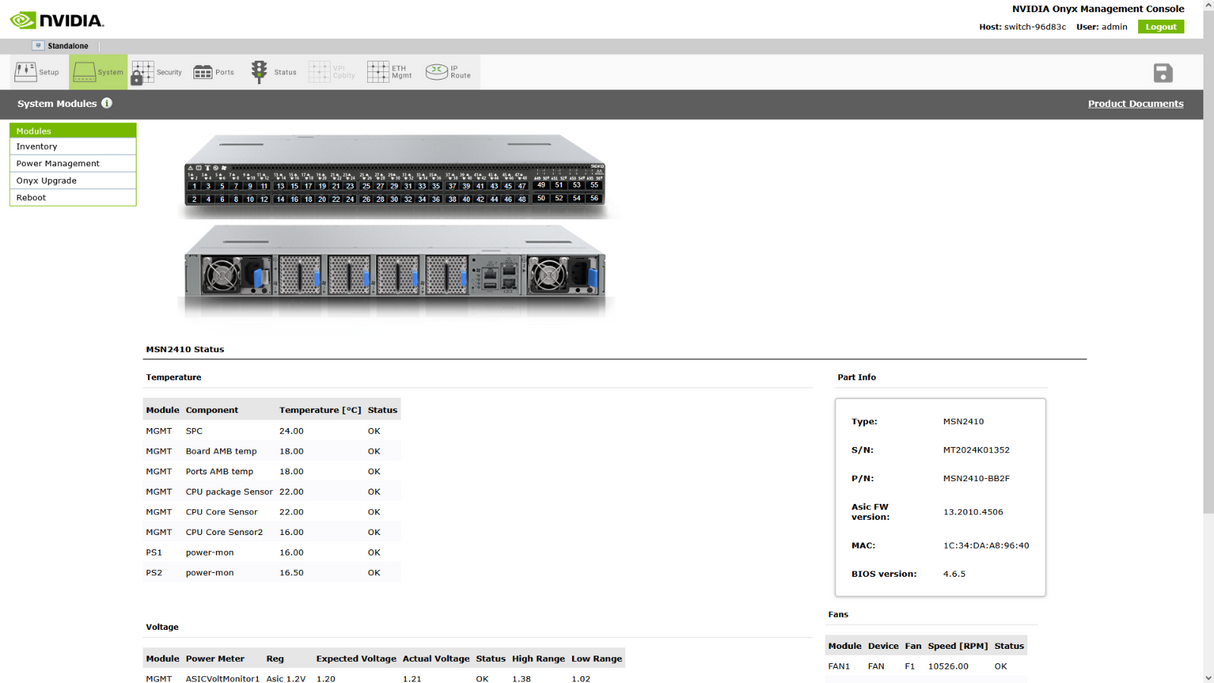Click the MSN2410 Status heading
Screen dimensions: 1214x683
[185, 349]
